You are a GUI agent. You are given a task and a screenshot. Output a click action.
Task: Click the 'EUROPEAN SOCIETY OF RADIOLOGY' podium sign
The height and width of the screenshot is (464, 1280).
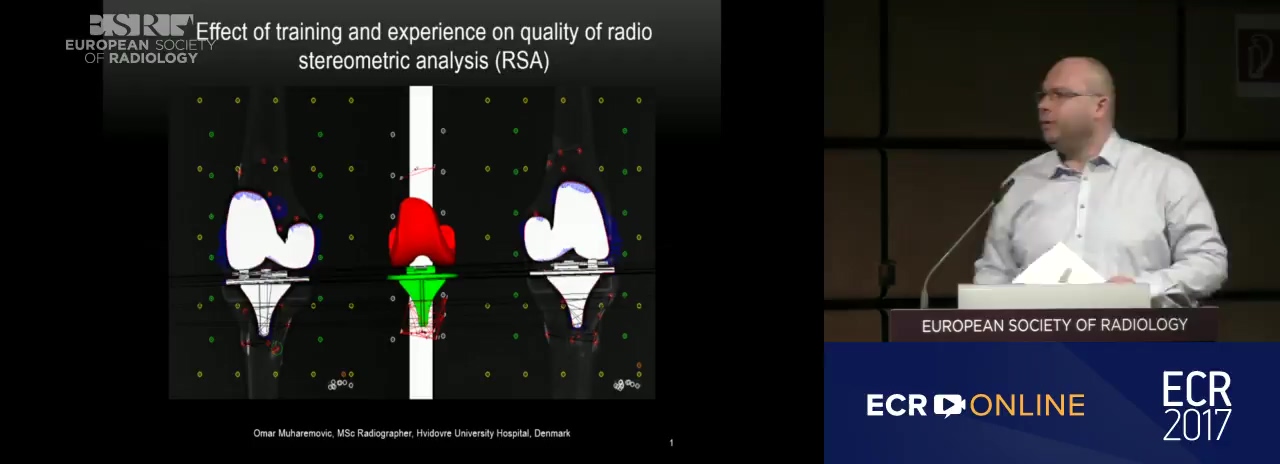(x=1054, y=325)
